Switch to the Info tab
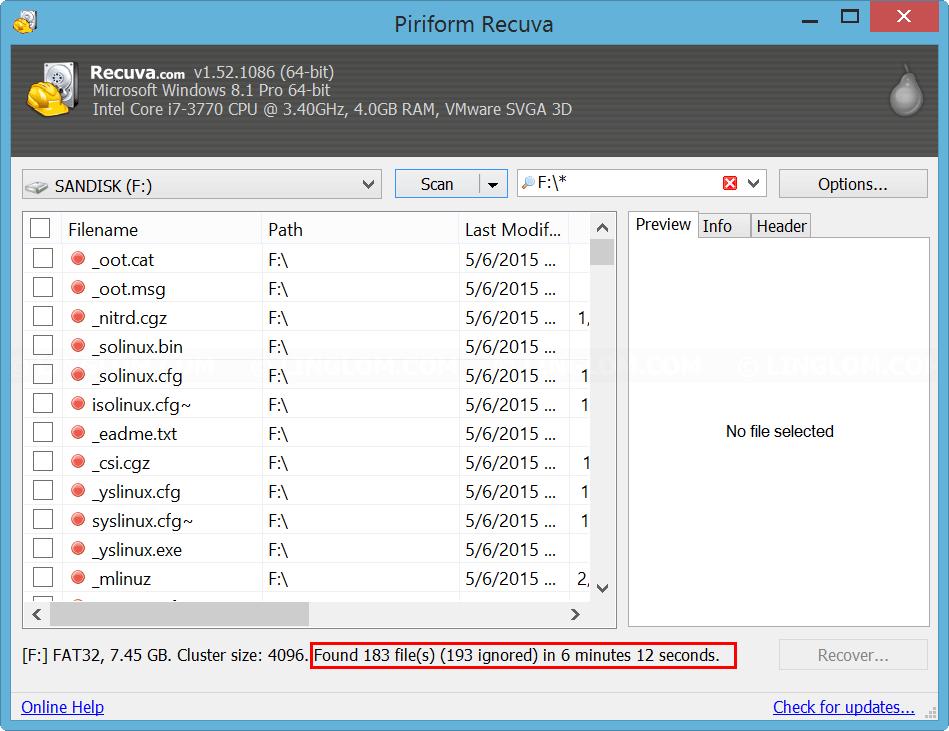The height and width of the screenshot is (731, 949). 724,226
